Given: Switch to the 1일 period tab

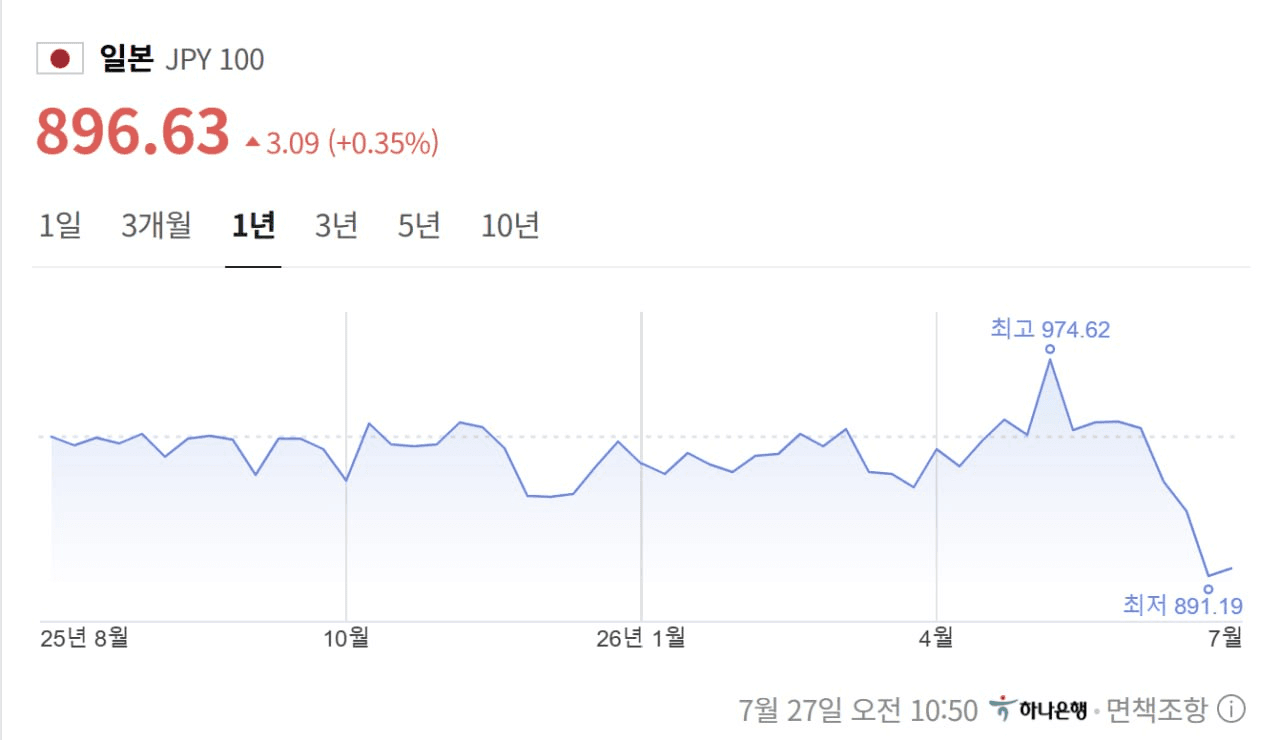Looking at the screenshot, I should [x=60, y=226].
